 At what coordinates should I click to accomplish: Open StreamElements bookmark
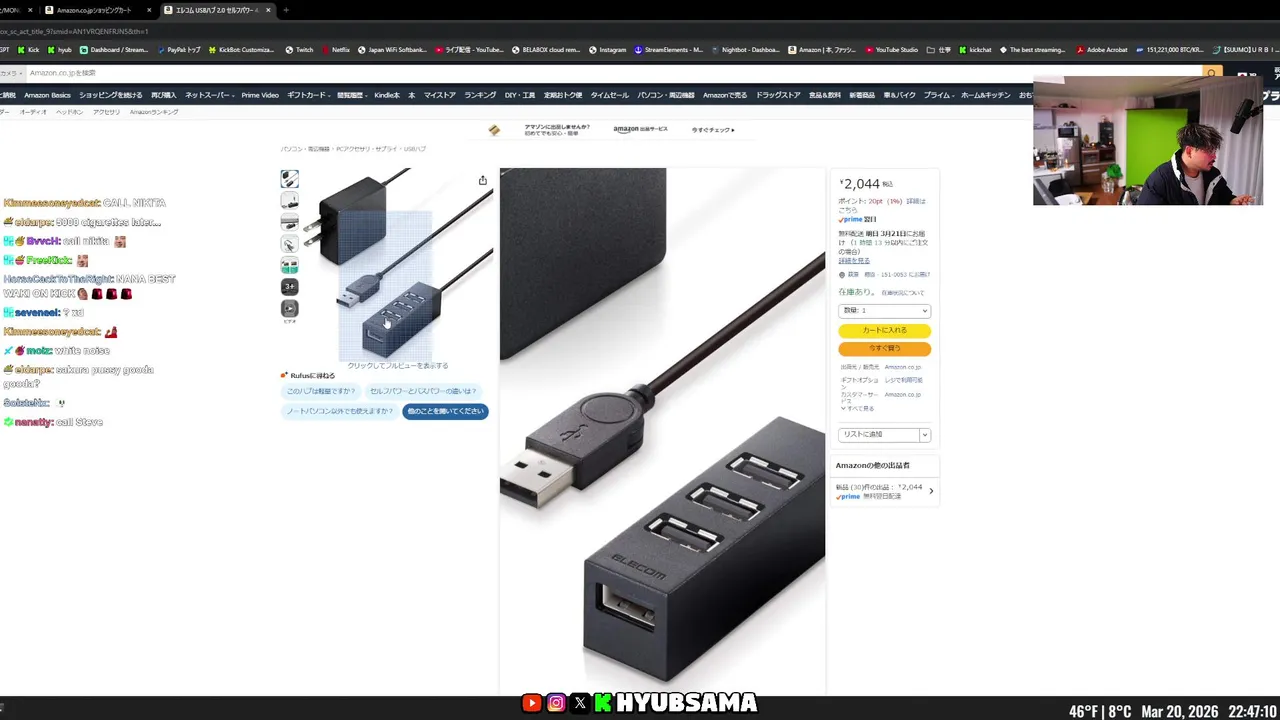tap(668, 49)
